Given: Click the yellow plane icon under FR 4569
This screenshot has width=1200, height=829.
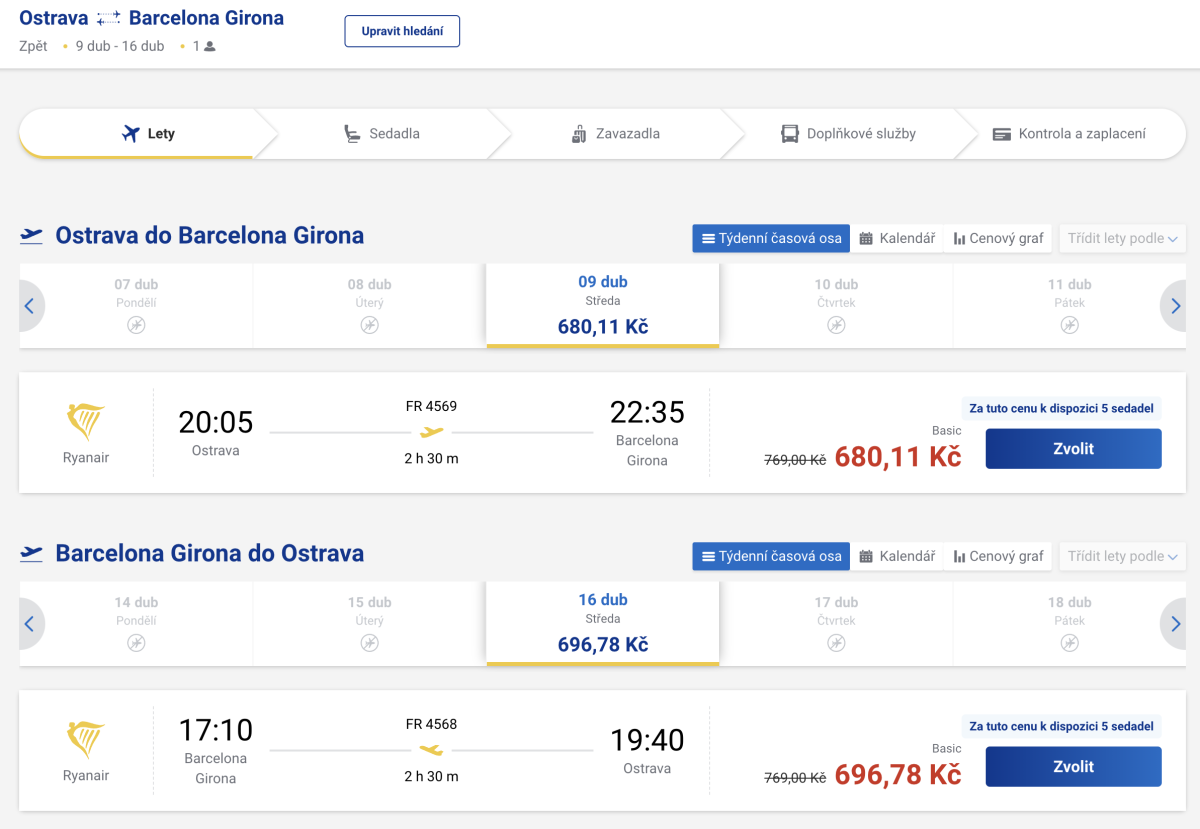Looking at the screenshot, I should (x=431, y=432).
